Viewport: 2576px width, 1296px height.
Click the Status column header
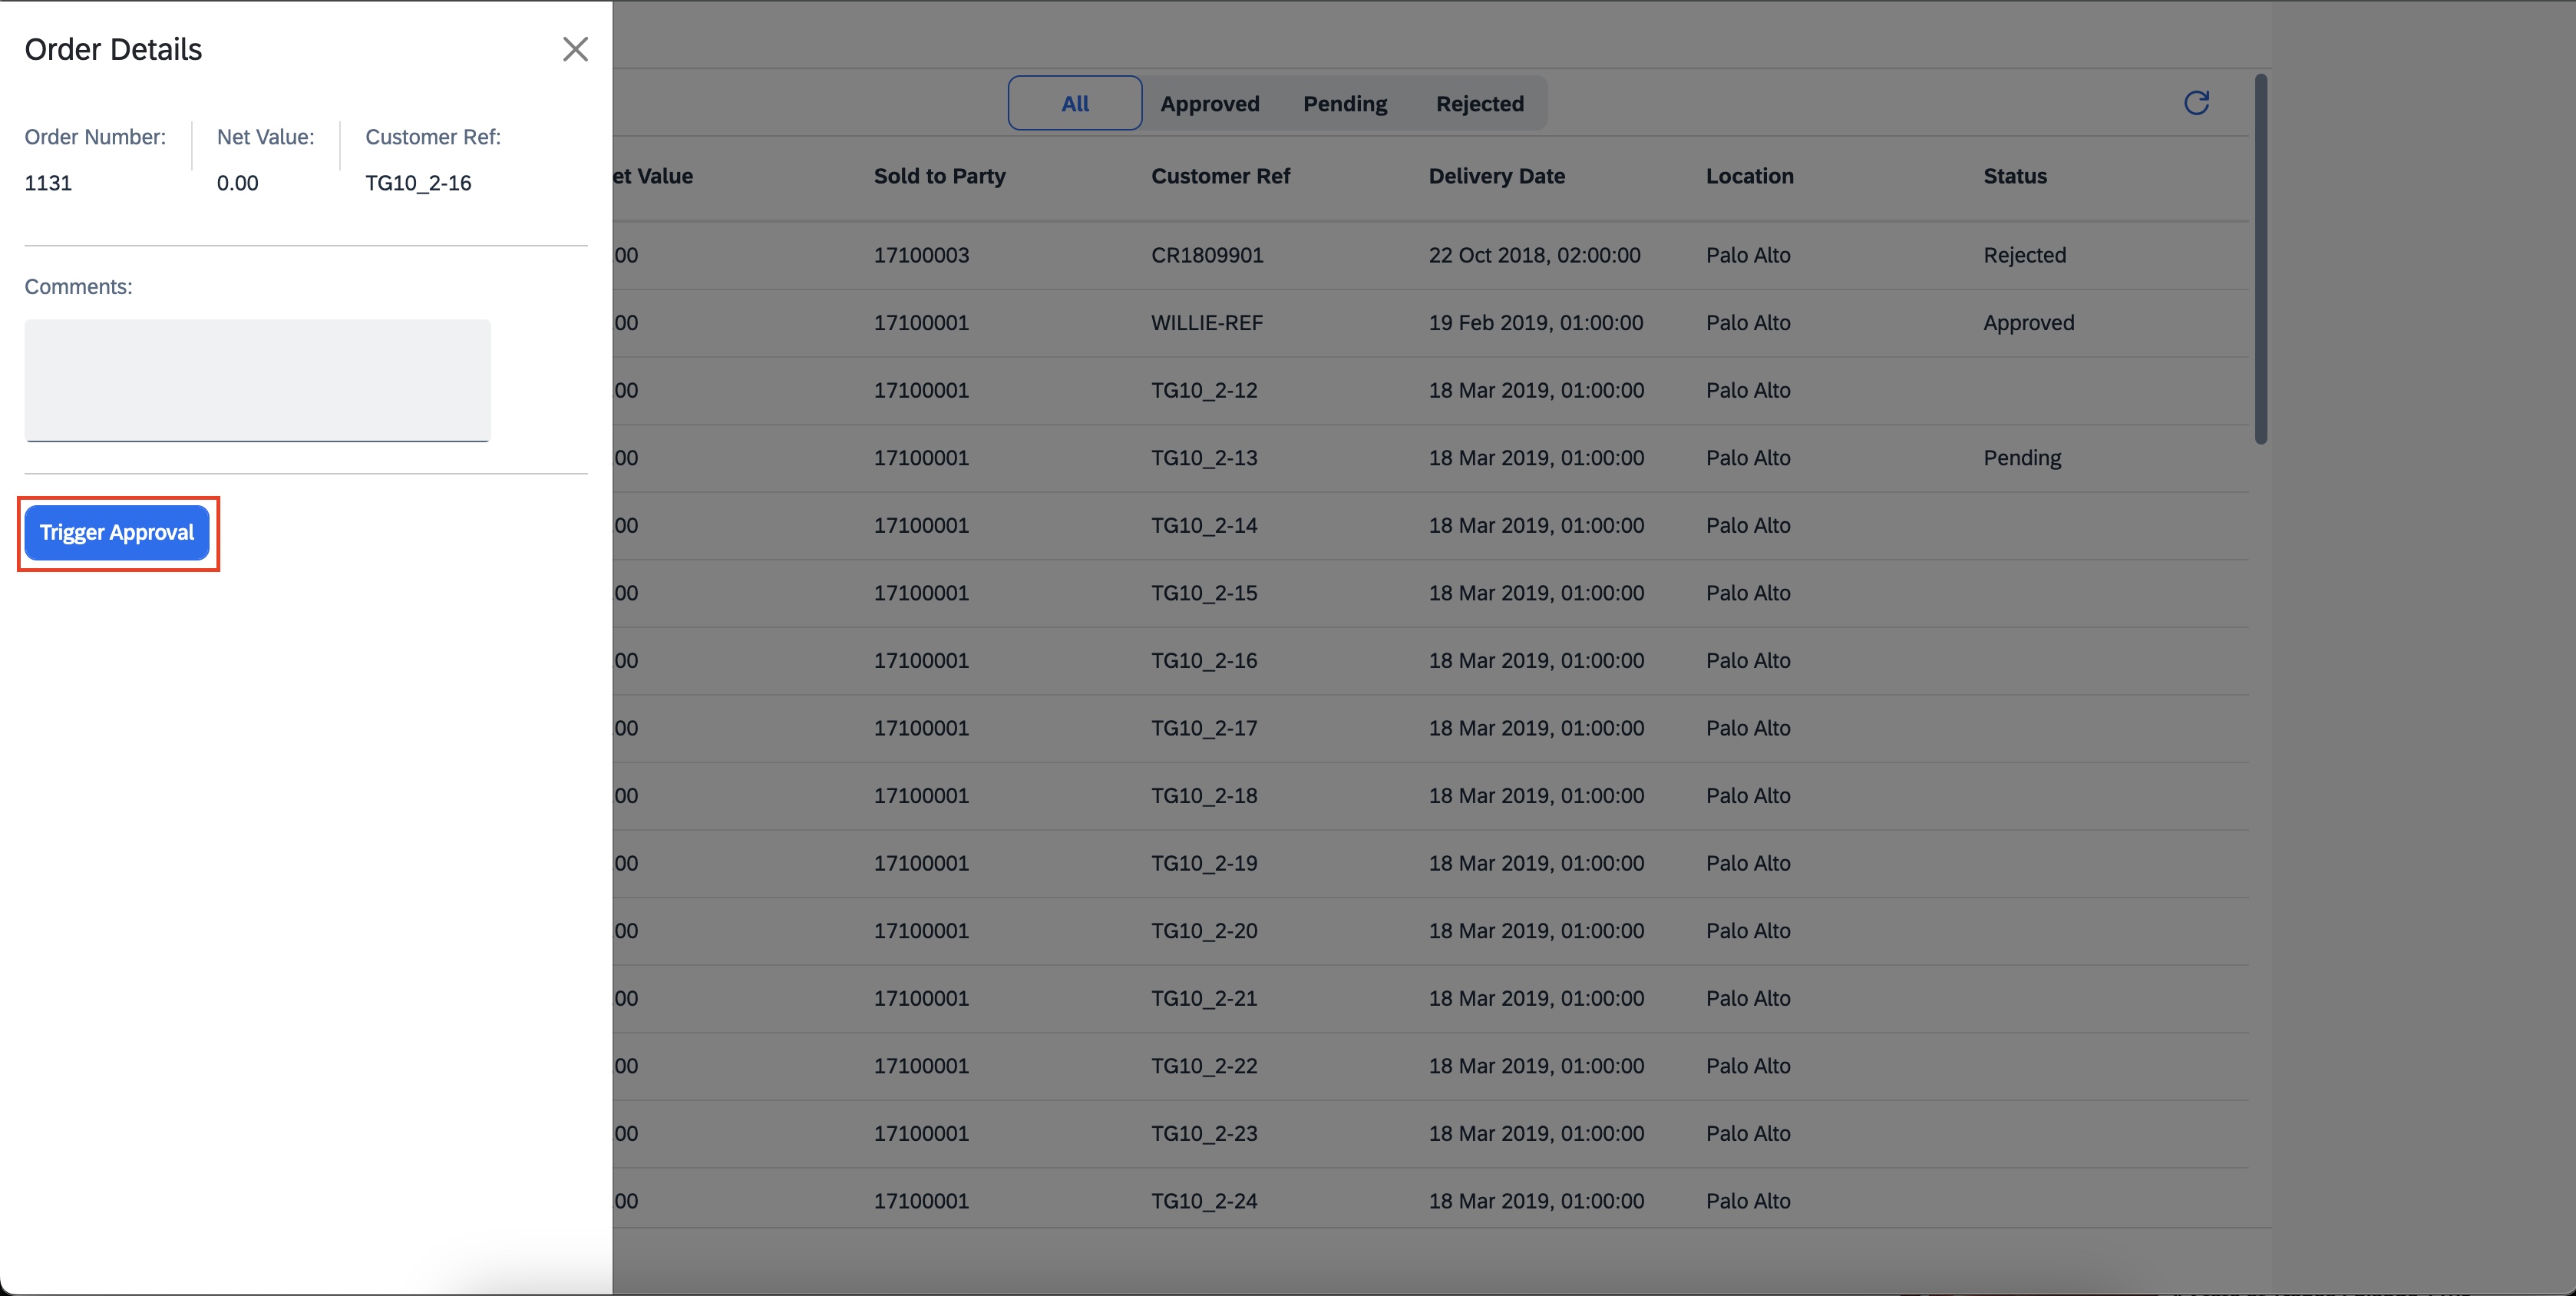point(2014,176)
